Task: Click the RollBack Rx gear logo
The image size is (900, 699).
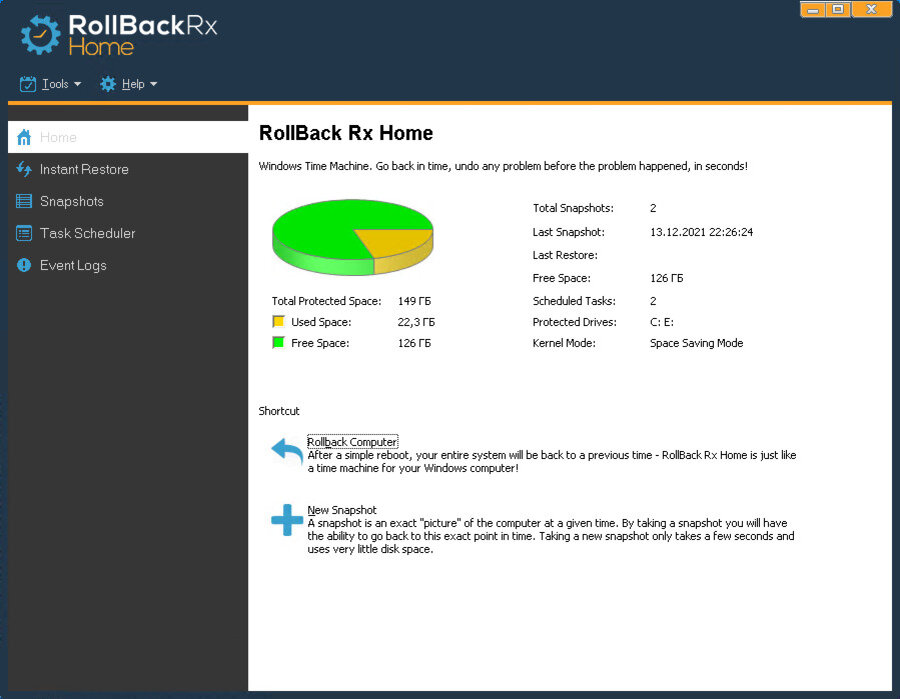Action: (x=40, y=36)
